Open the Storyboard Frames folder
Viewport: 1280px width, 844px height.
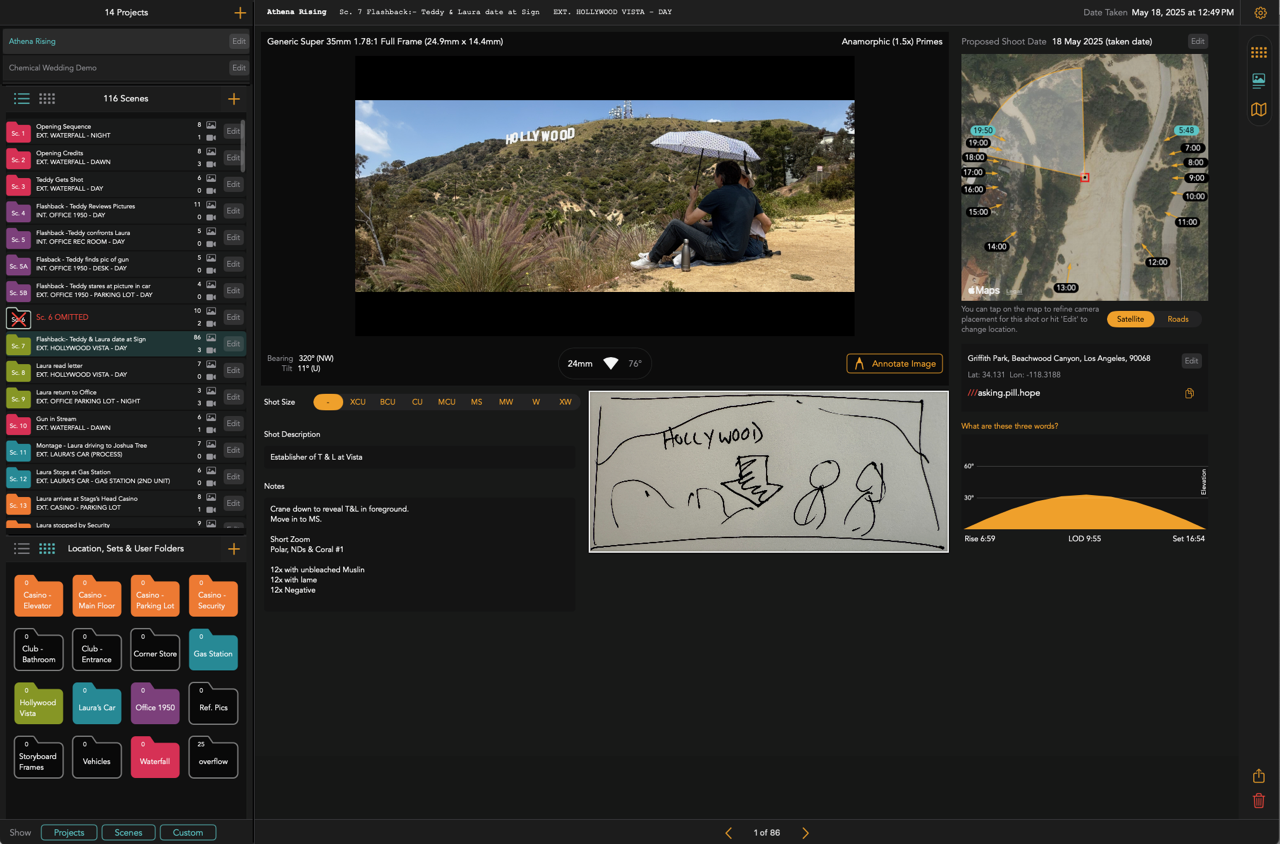point(39,759)
